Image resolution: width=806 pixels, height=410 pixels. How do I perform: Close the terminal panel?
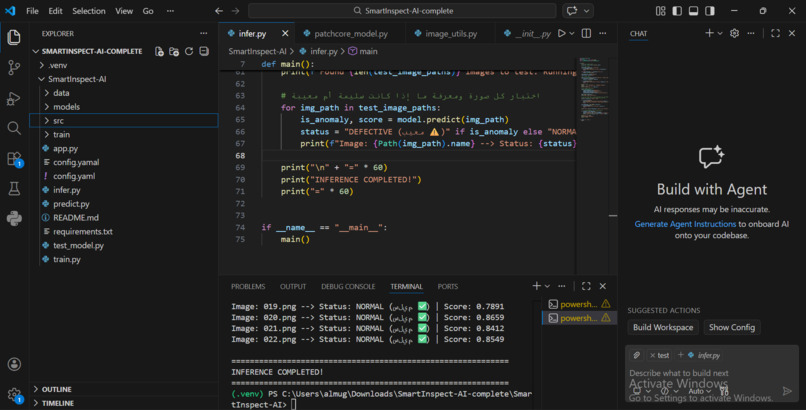tap(602, 286)
